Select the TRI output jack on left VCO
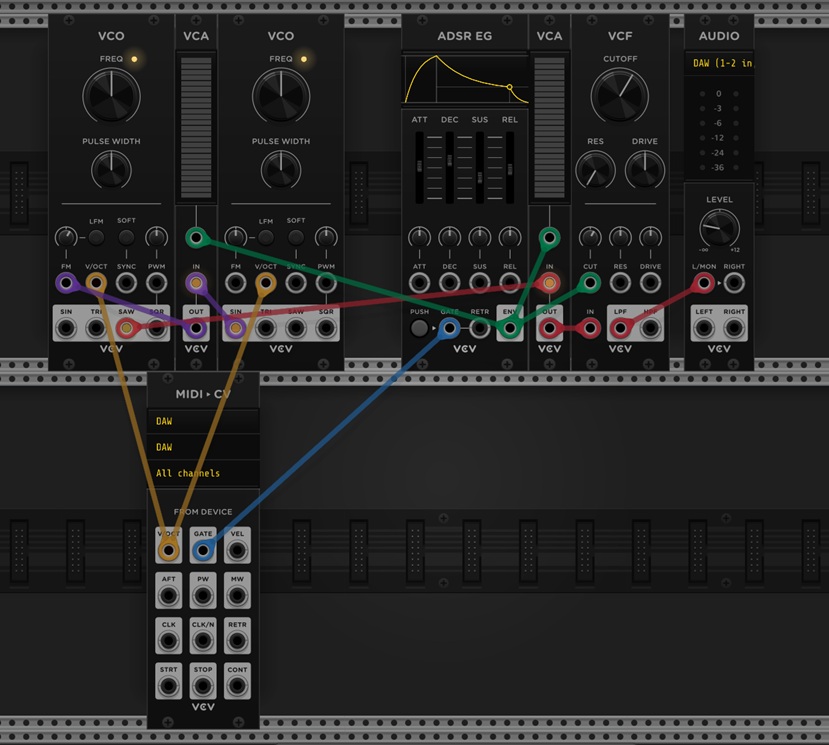Viewport: 829px width, 745px height. [96, 328]
